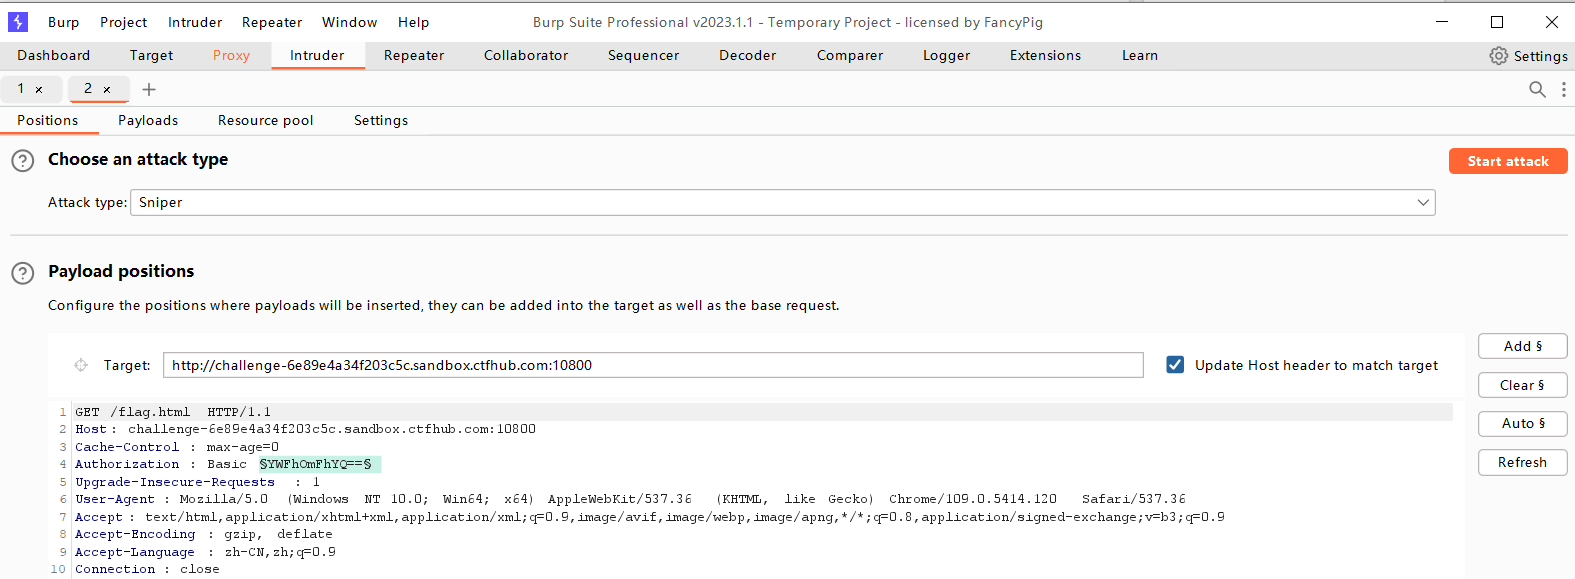Select the Intruder tool tab
The image size is (1575, 579).
pos(317,56)
